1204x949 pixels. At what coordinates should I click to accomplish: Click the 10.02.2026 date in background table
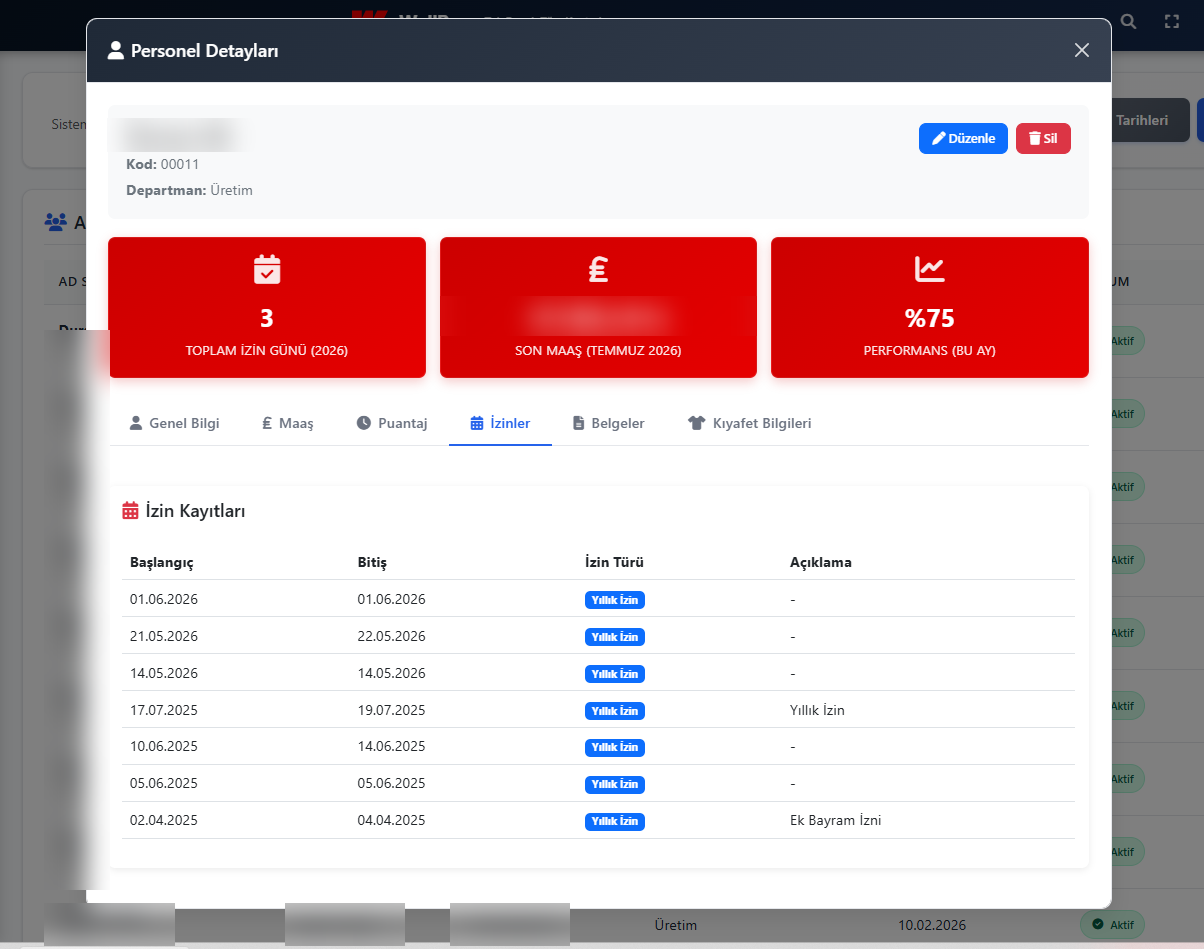coord(932,925)
